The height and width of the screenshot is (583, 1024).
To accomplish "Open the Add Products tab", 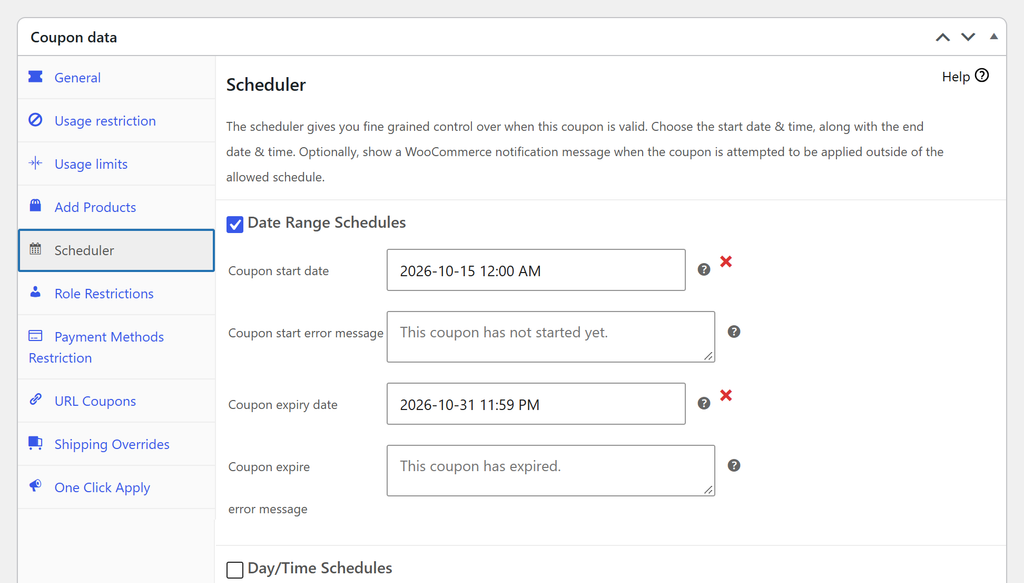I will (x=116, y=207).
